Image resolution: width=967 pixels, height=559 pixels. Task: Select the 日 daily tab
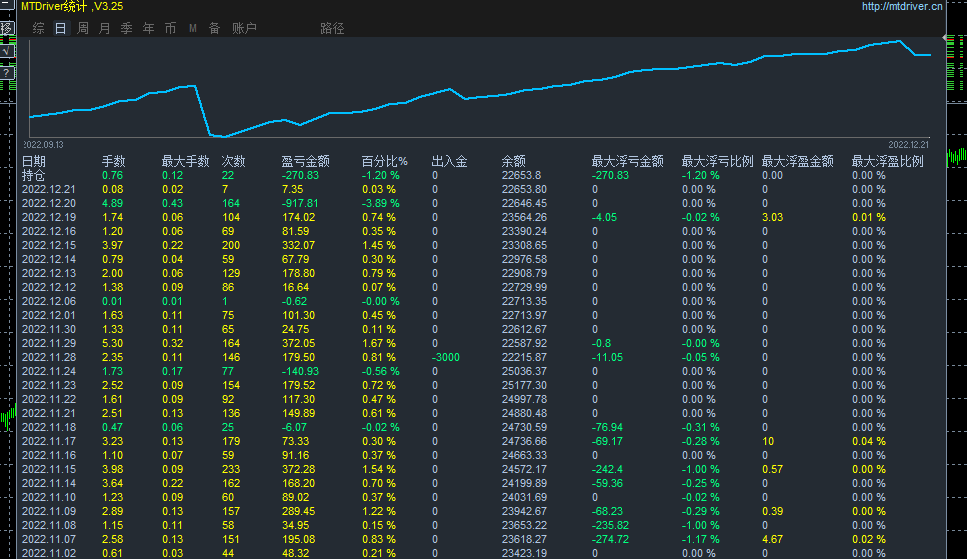(60, 28)
